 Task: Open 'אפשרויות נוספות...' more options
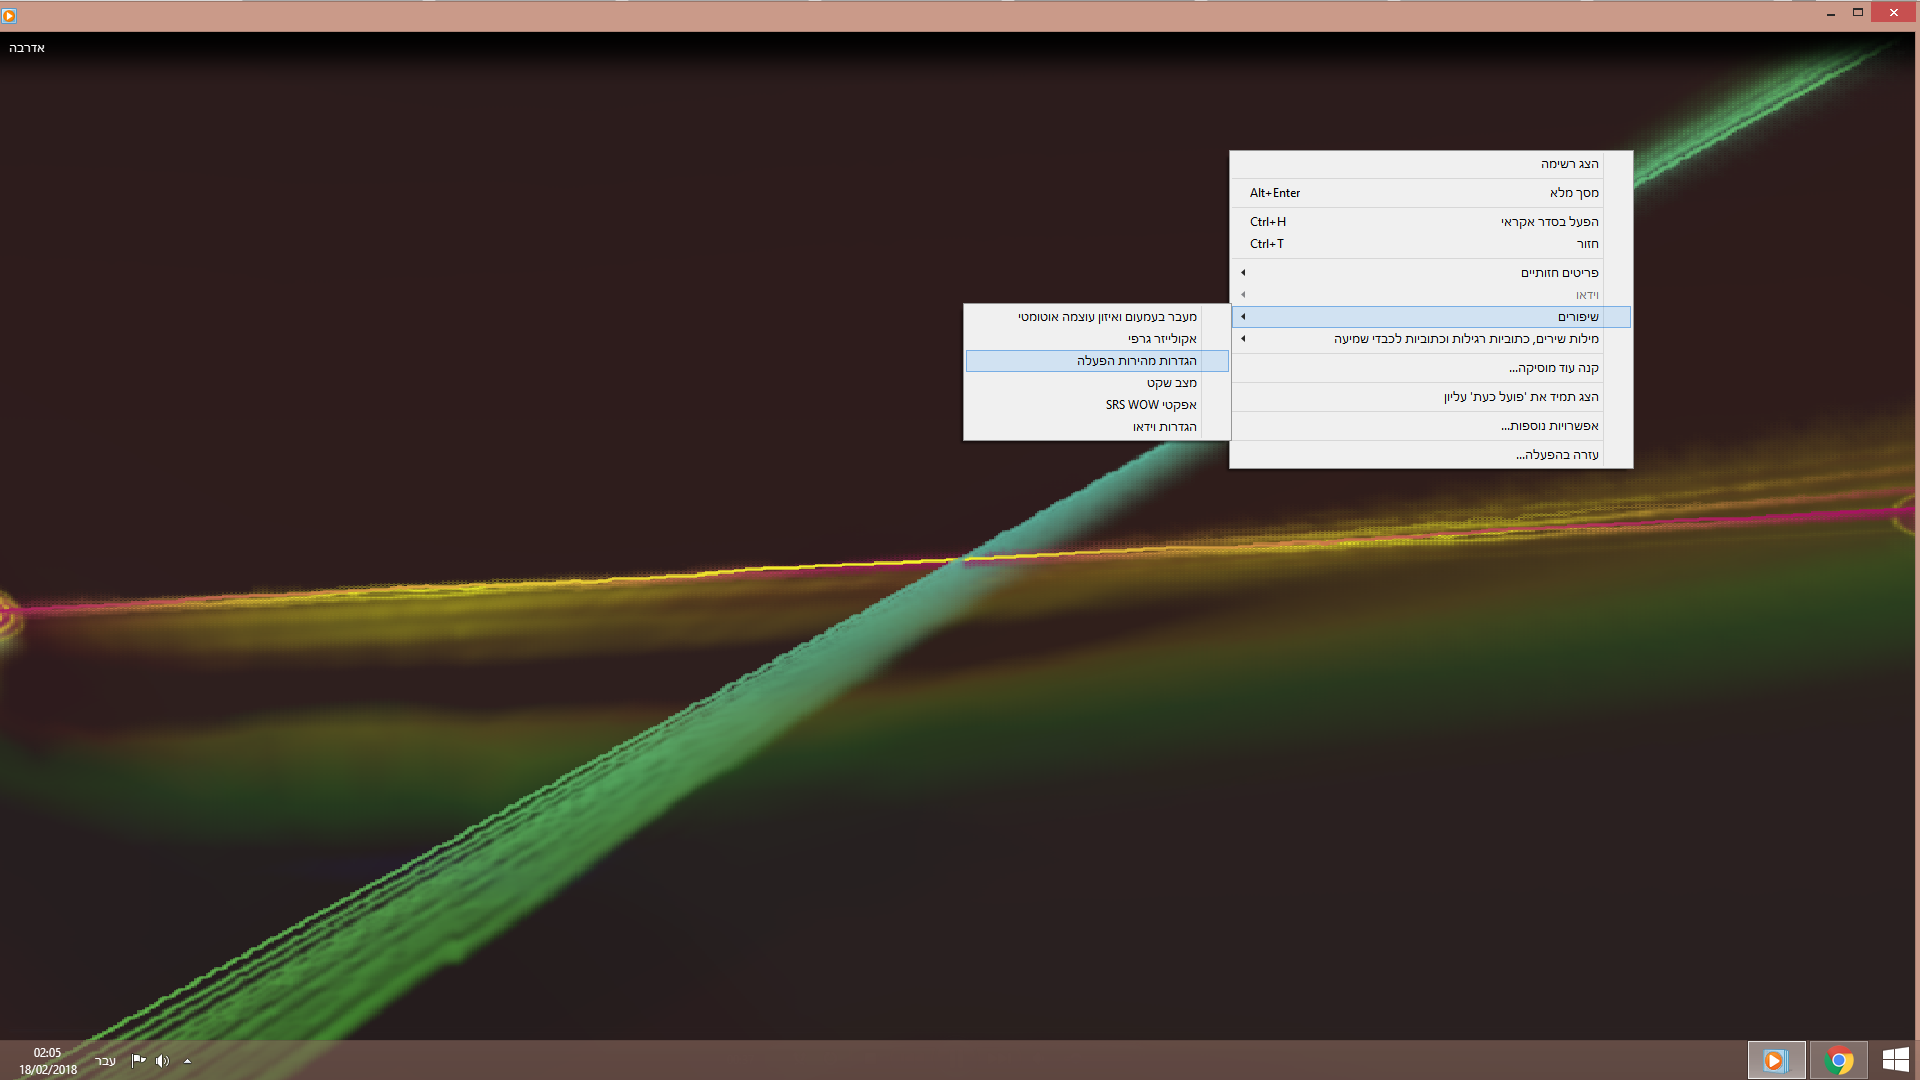pos(1549,426)
